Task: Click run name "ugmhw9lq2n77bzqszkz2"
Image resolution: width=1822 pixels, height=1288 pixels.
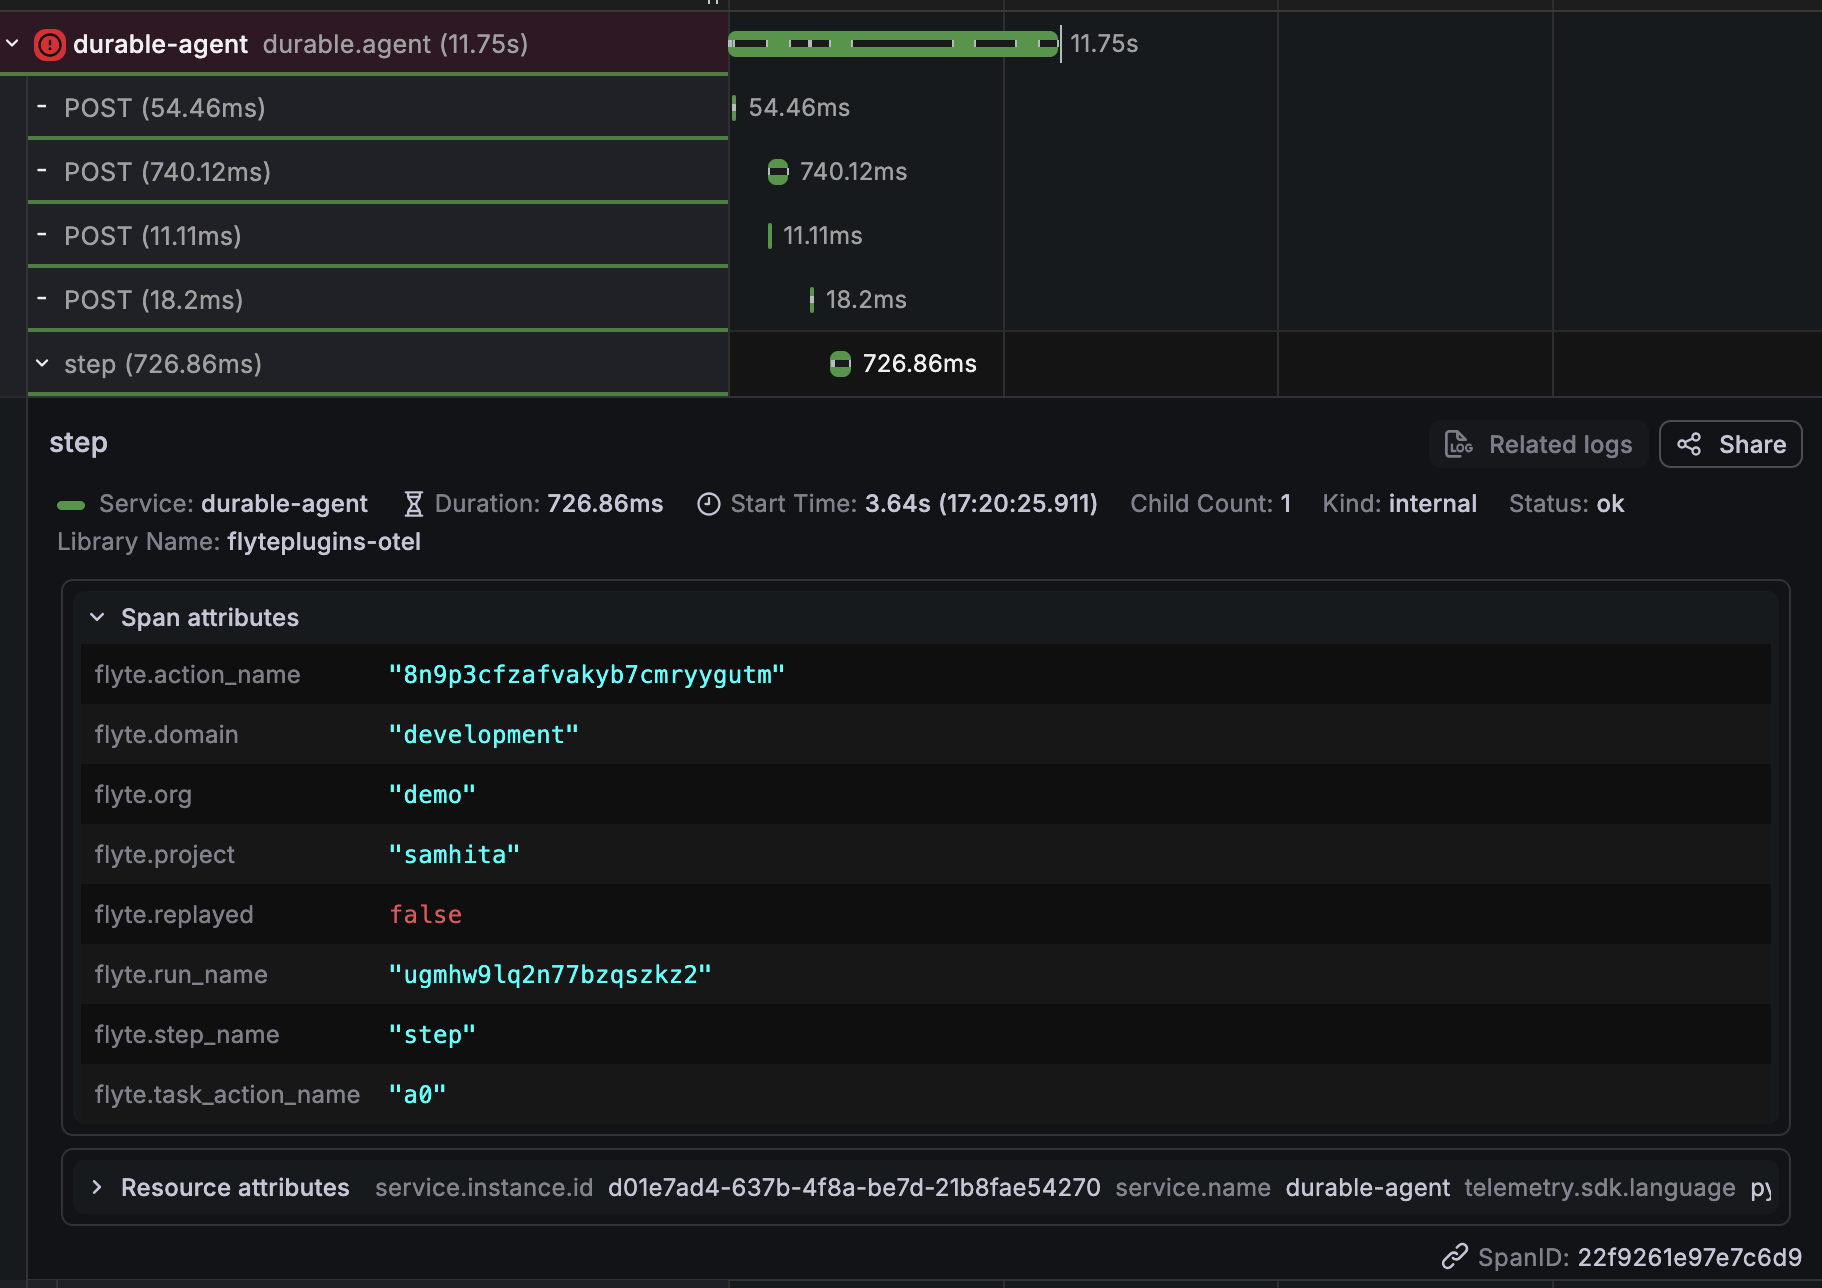Action: pos(550,975)
